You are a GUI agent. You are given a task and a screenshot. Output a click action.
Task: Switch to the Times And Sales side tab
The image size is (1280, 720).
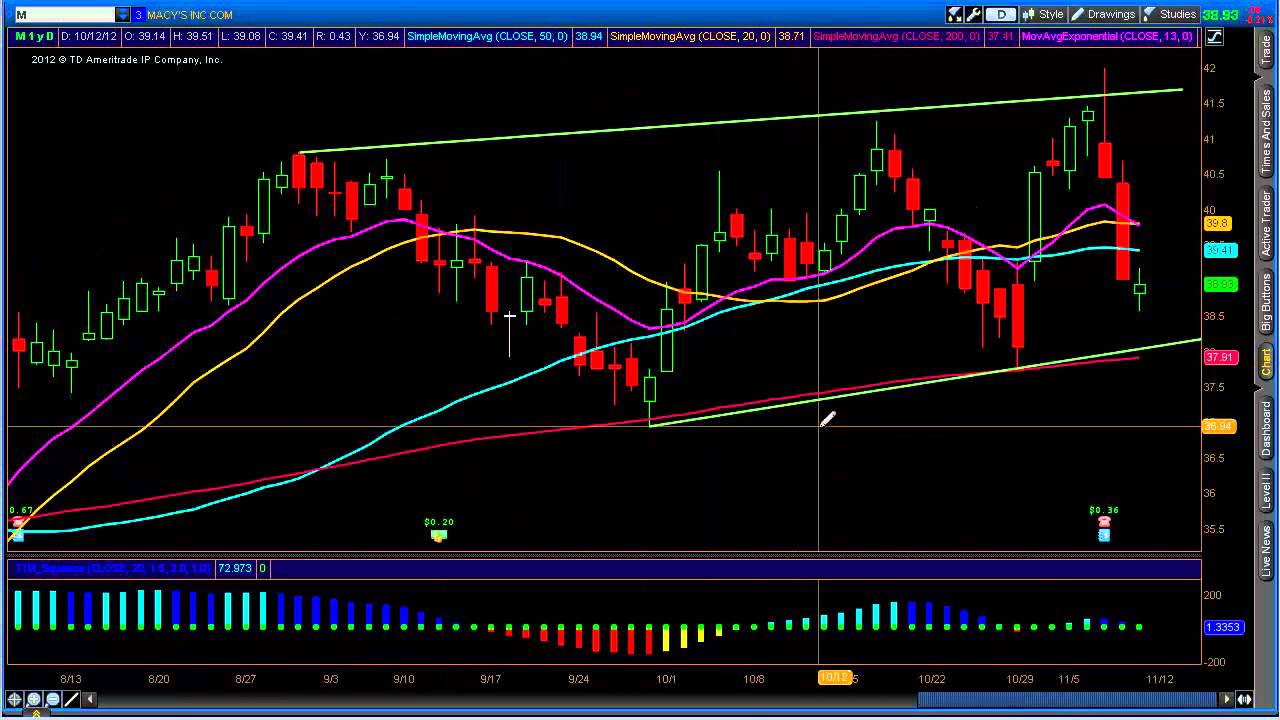(1266, 133)
